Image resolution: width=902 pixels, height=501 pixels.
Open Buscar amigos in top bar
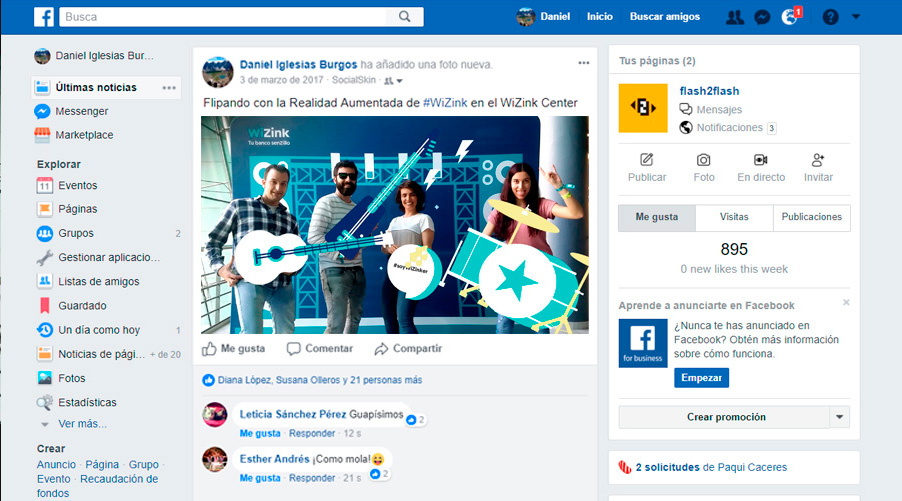point(664,17)
